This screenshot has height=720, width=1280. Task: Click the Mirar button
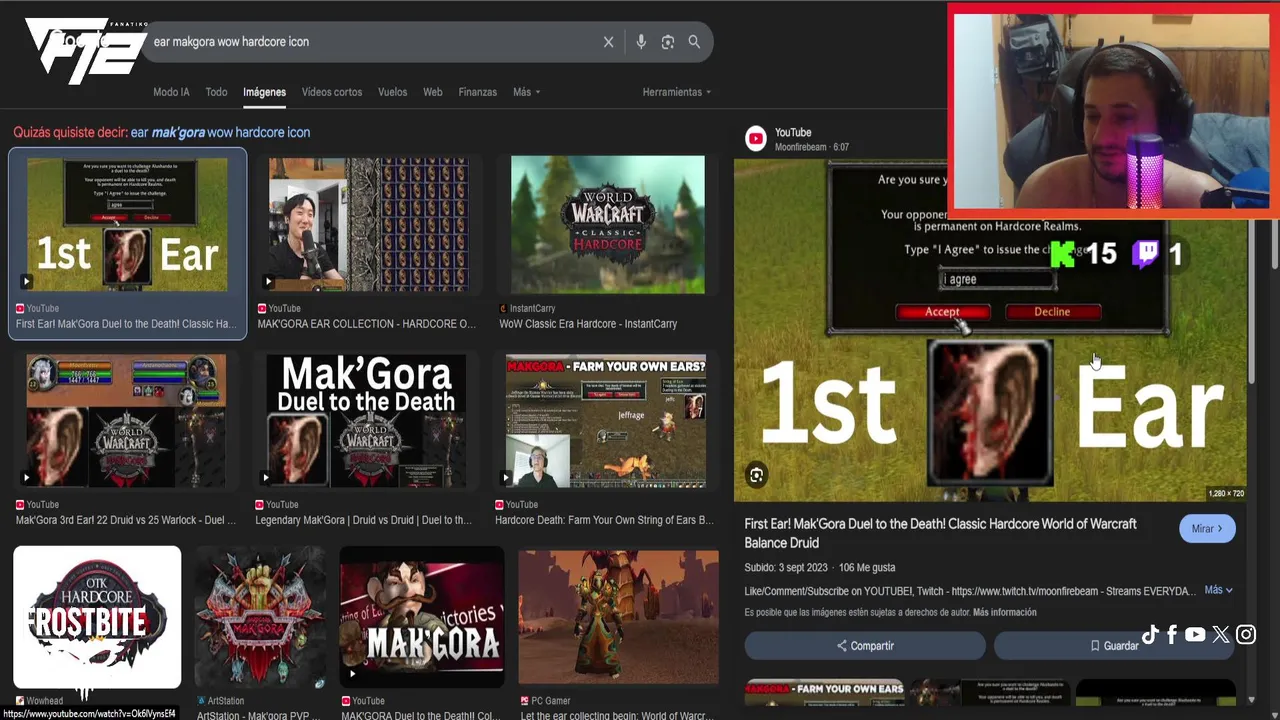[x=1207, y=529]
